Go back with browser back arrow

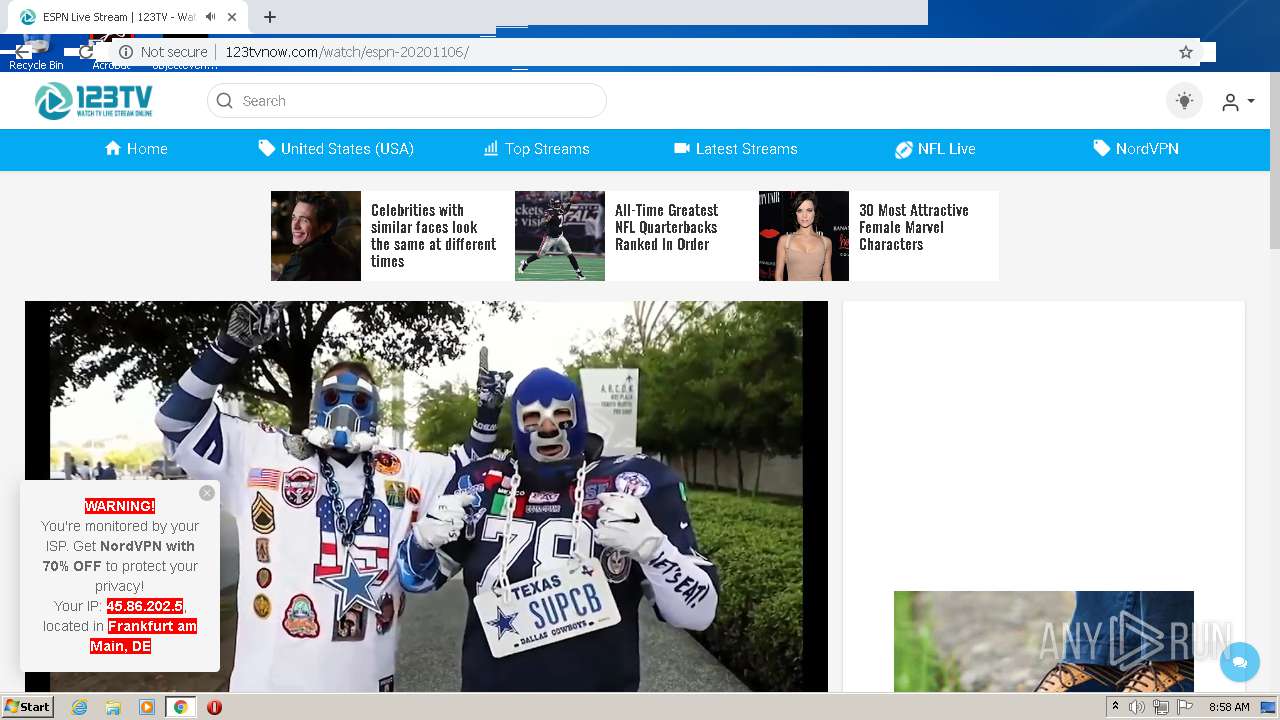point(24,52)
